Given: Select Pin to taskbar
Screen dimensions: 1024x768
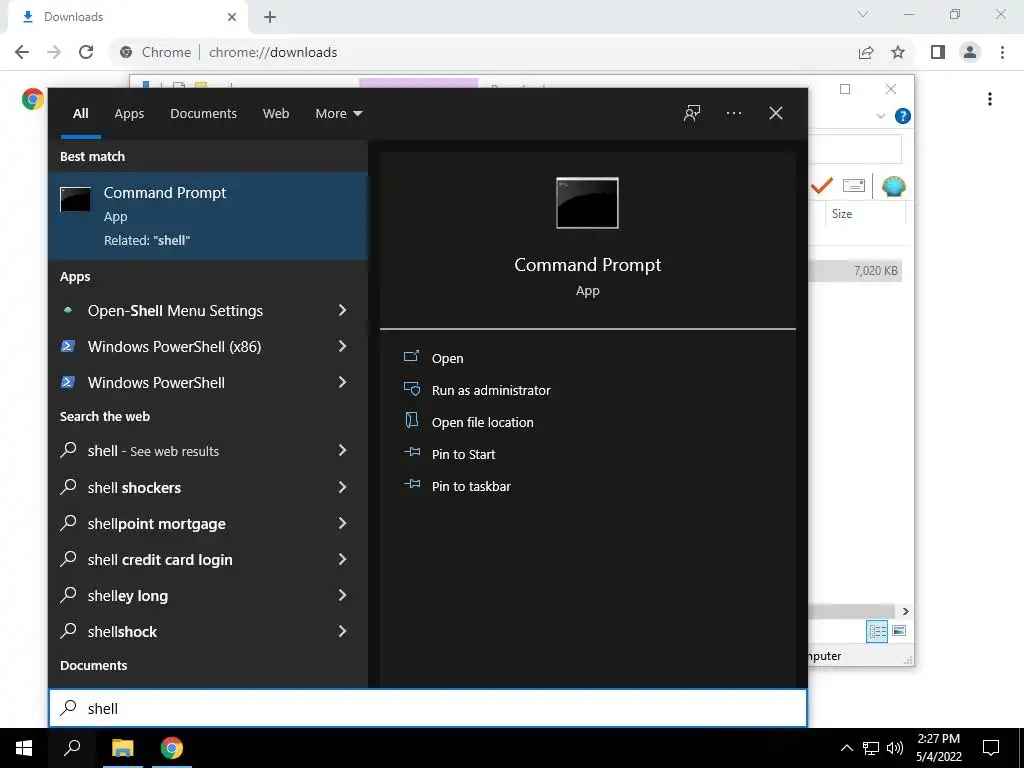Looking at the screenshot, I should (x=471, y=486).
